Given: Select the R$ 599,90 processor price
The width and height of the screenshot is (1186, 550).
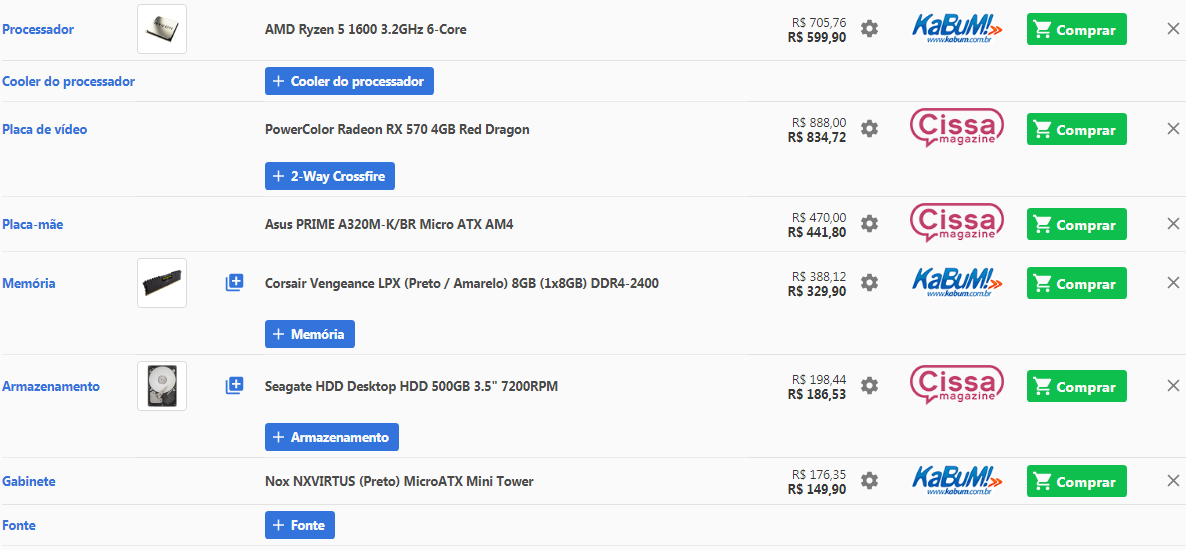Looking at the screenshot, I should point(817,37).
